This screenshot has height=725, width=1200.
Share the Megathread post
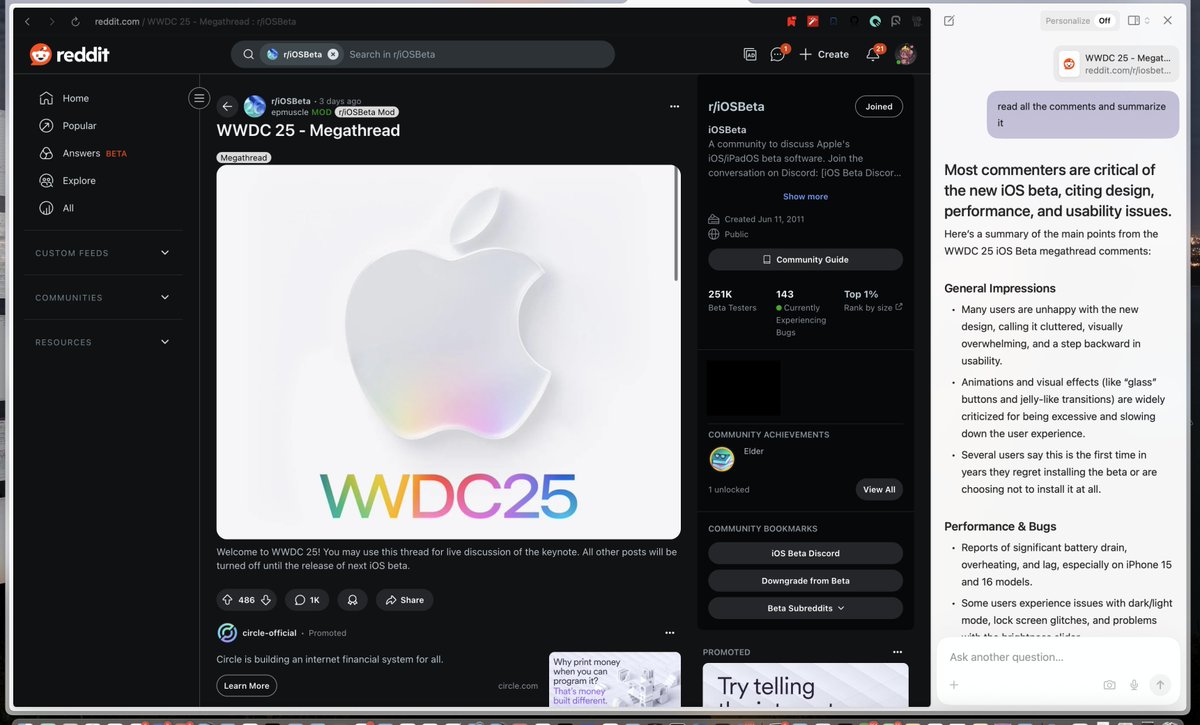[404, 600]
